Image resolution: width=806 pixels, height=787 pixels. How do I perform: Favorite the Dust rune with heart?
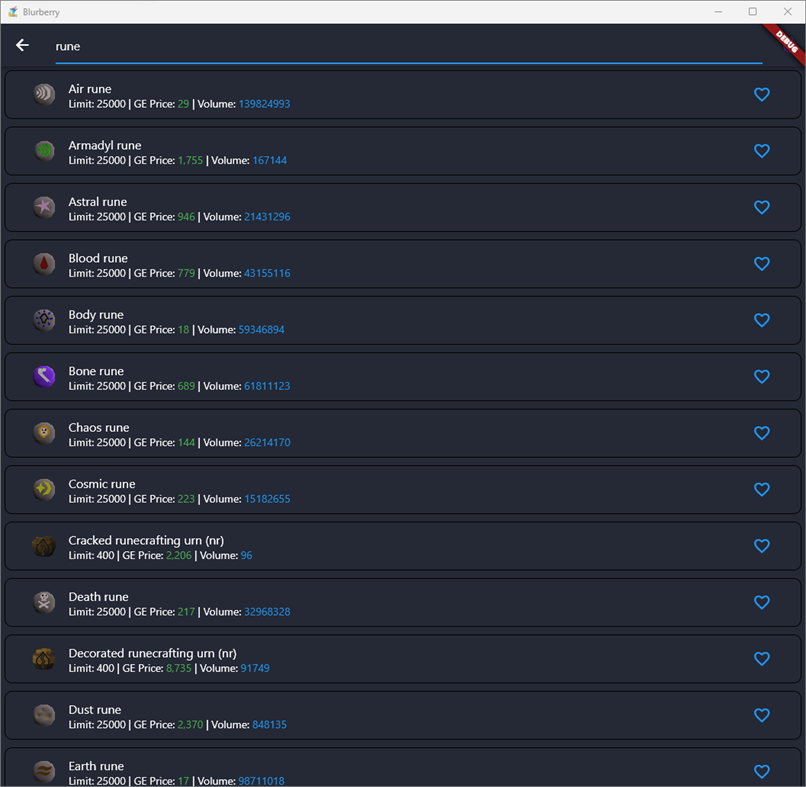(762, 715)
